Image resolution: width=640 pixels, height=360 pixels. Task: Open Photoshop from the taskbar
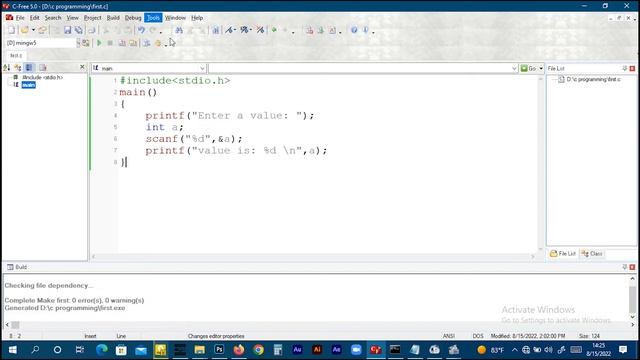click(x=219, y=350)
